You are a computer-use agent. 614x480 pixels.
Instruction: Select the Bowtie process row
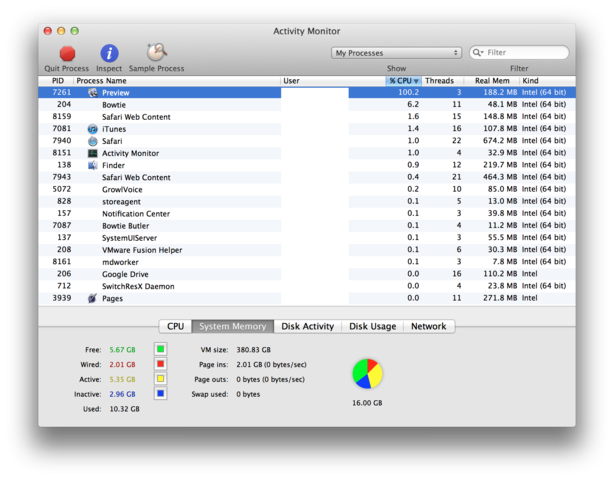pyautogui.click(x=307, y=105)
